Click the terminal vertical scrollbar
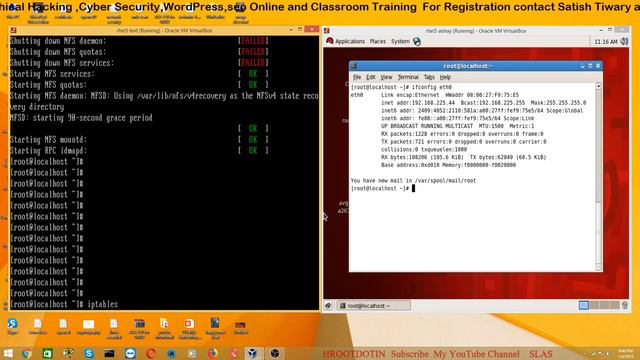This screenshot has height=360, width=640. [x=598, y=177]
